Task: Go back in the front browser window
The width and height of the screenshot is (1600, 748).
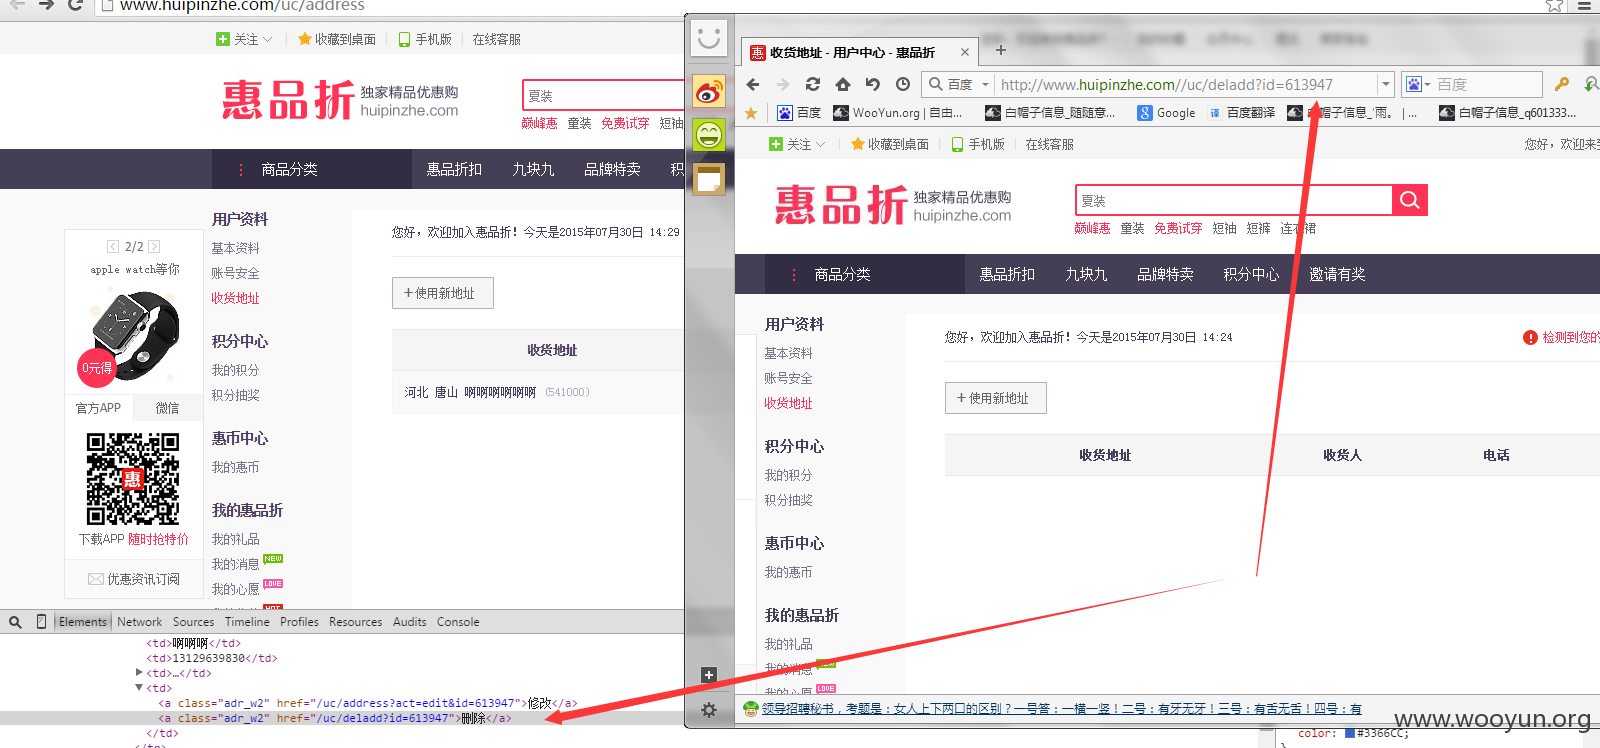Action: pos(753,84)
